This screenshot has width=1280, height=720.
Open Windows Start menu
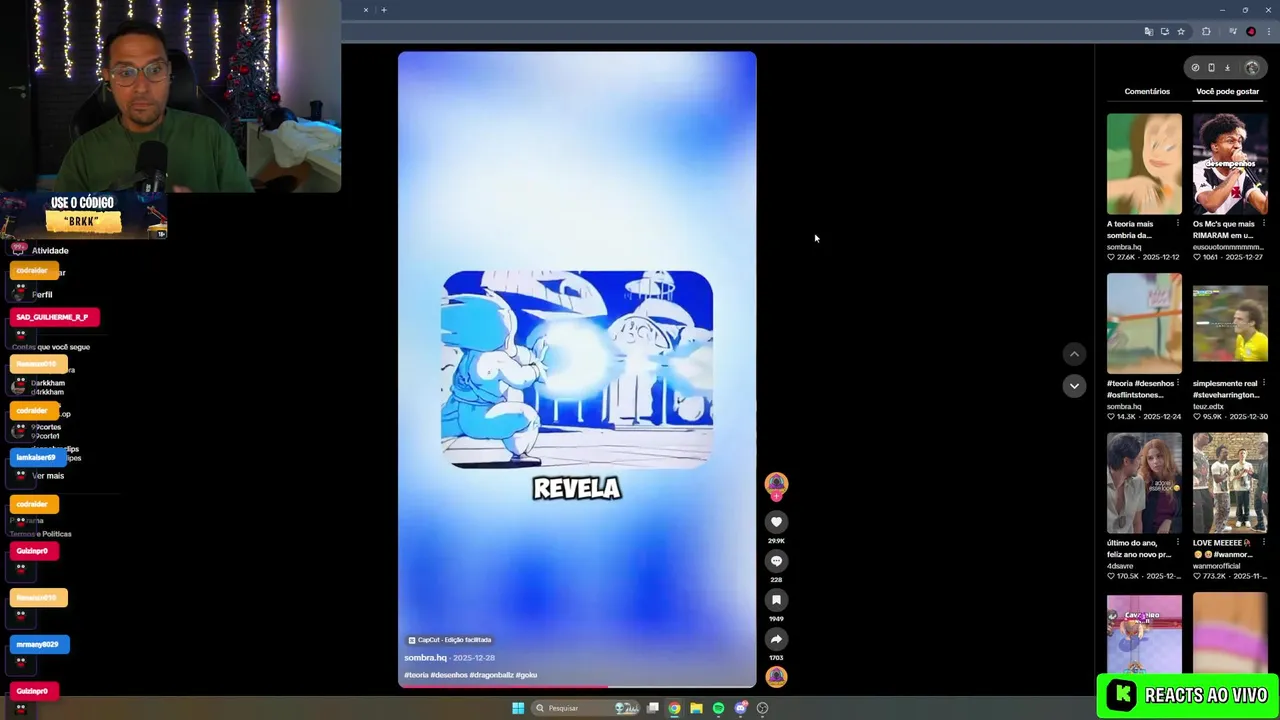(518, 708)
